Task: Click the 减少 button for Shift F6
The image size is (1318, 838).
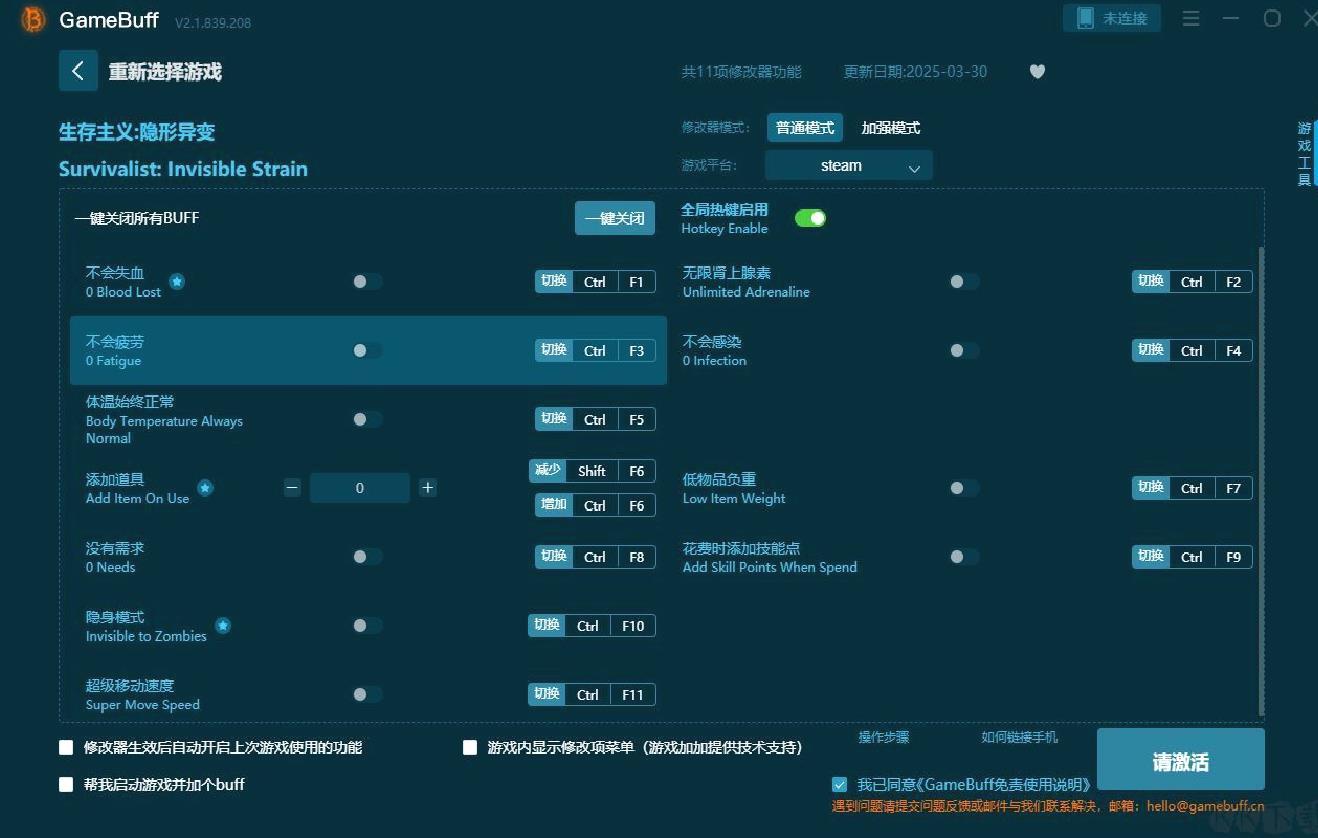Action: pyautogui.click(x=548, y=471)
